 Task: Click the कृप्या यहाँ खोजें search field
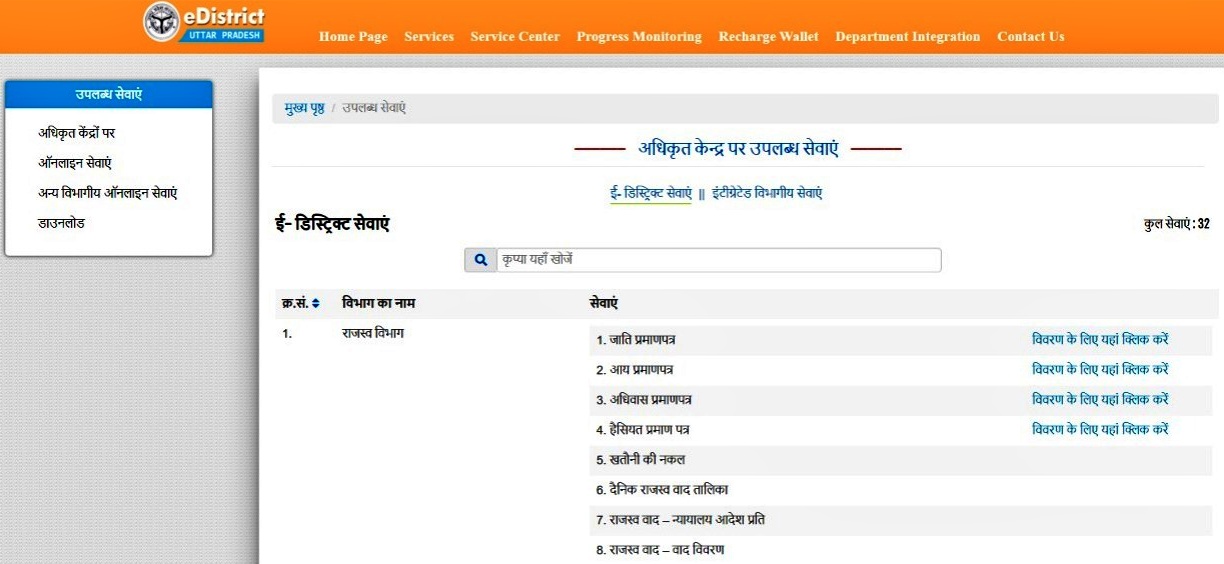(x=718, y=260)
